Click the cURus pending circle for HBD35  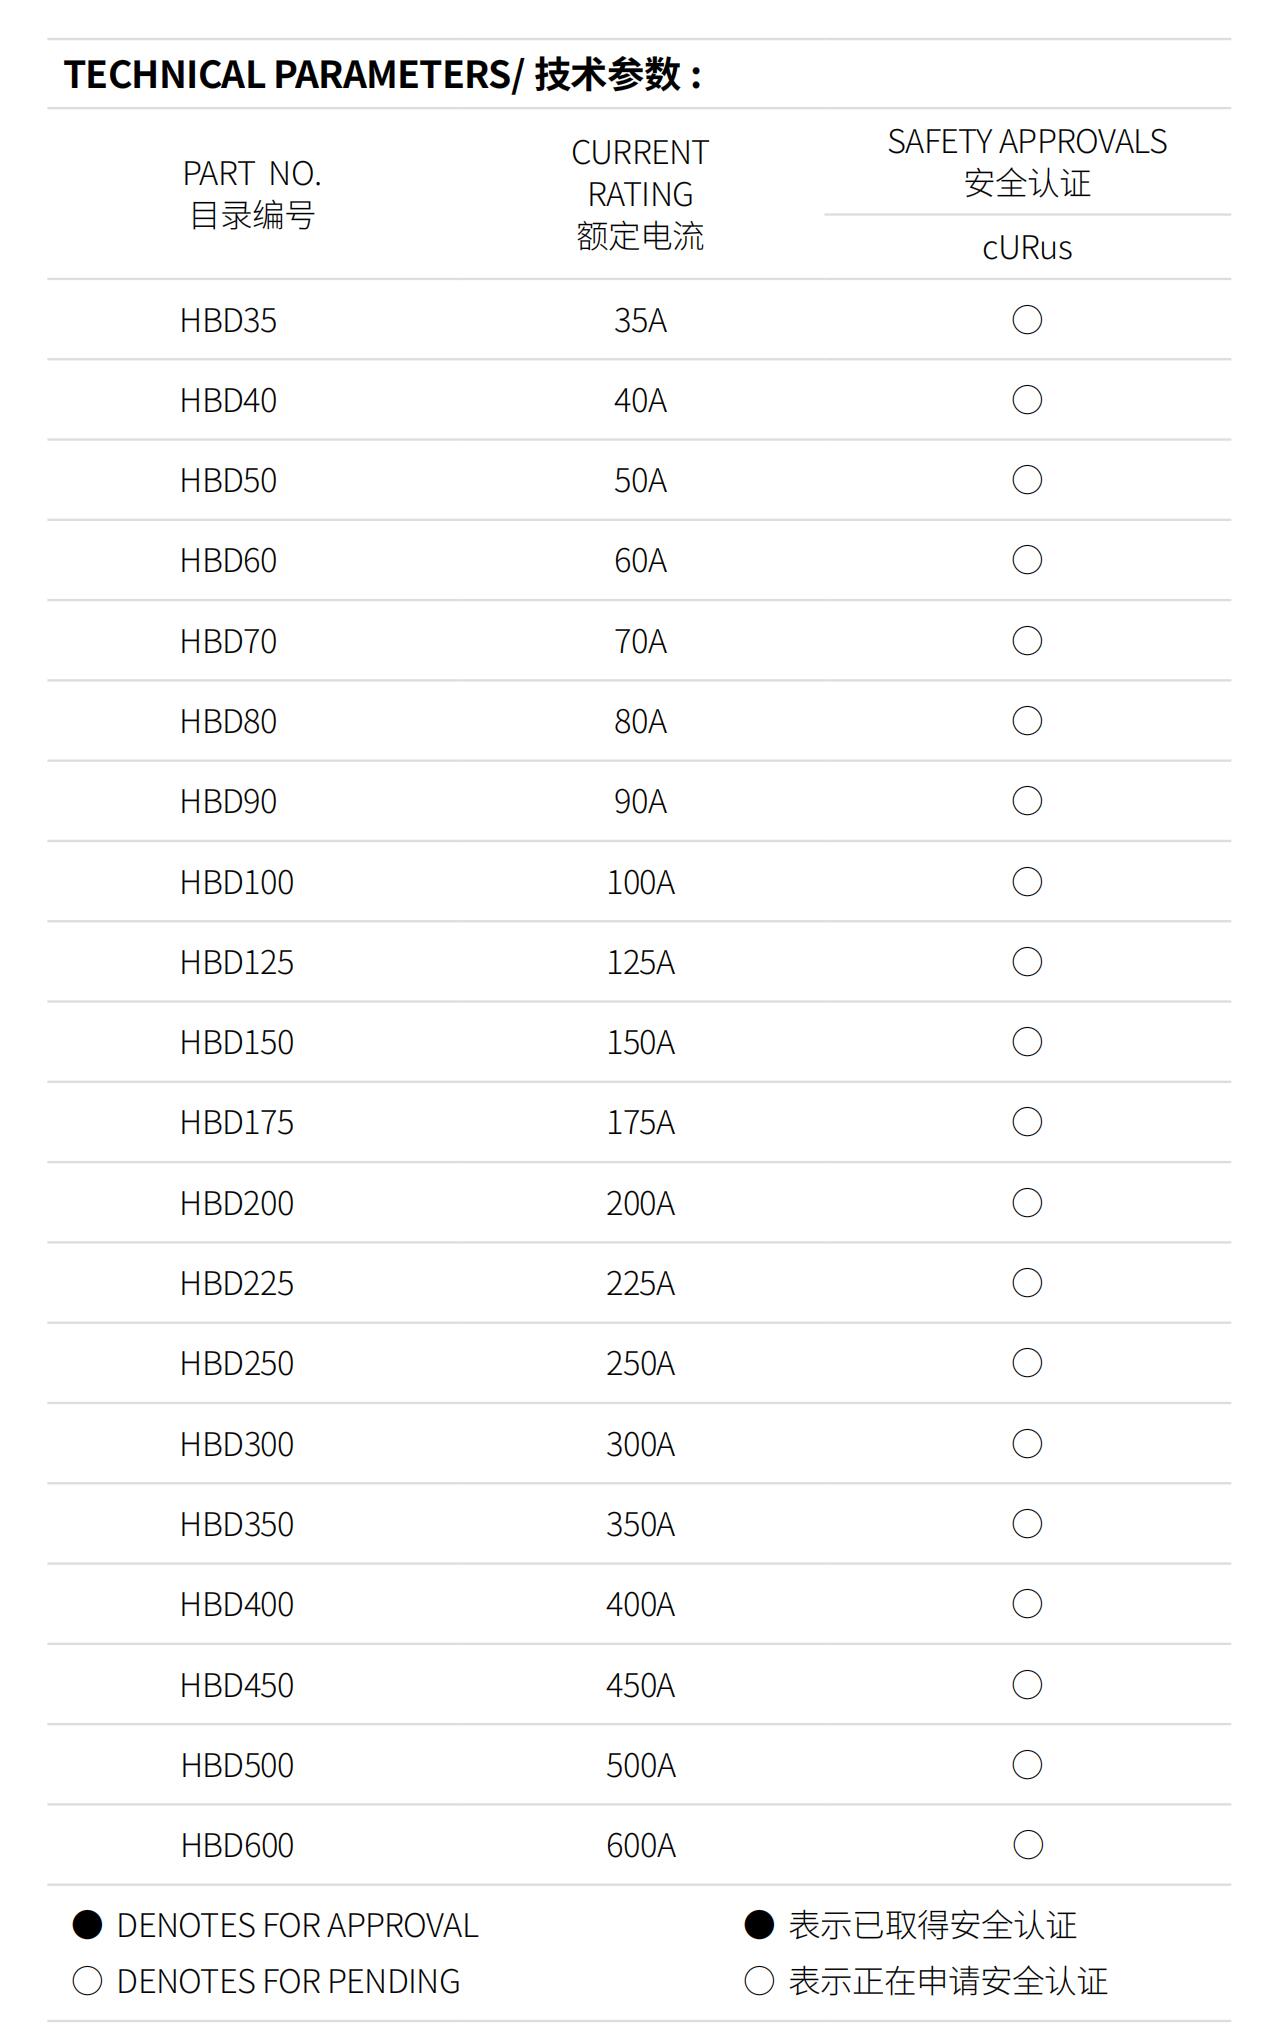1027,320
